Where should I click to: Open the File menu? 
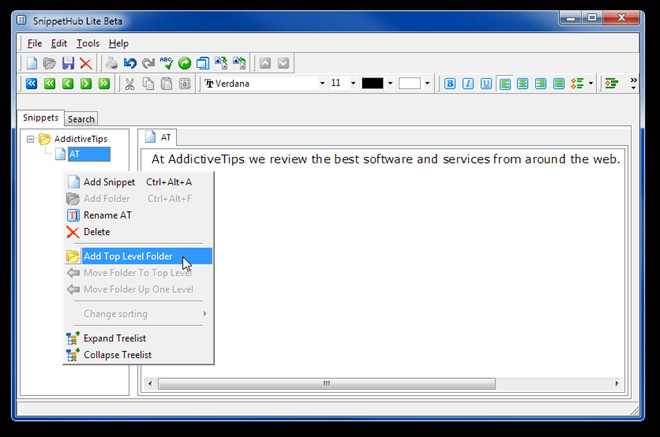(35, 43)
